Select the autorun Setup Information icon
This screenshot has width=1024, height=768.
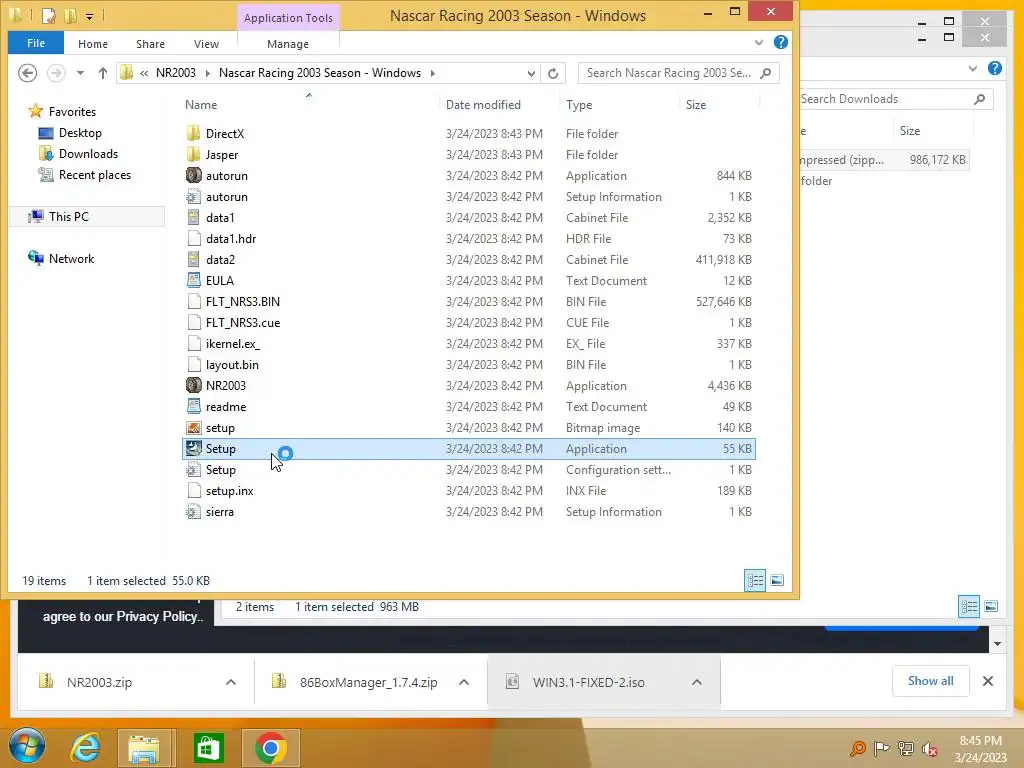tap(193, 197)
